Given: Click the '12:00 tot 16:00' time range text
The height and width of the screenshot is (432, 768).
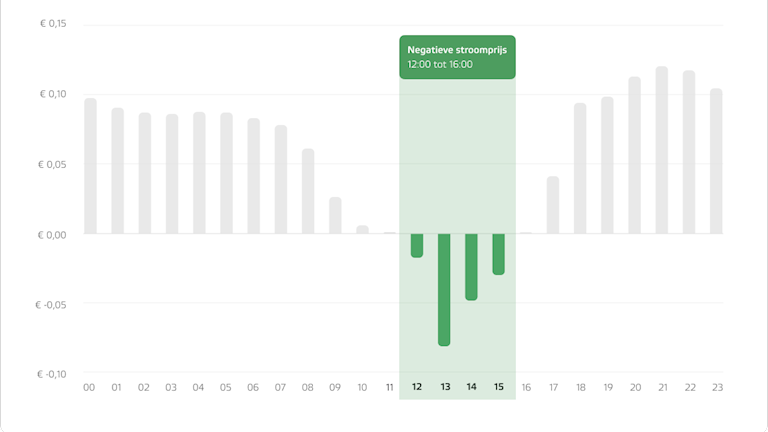Looking at the screenshot, I should (440, 65).
